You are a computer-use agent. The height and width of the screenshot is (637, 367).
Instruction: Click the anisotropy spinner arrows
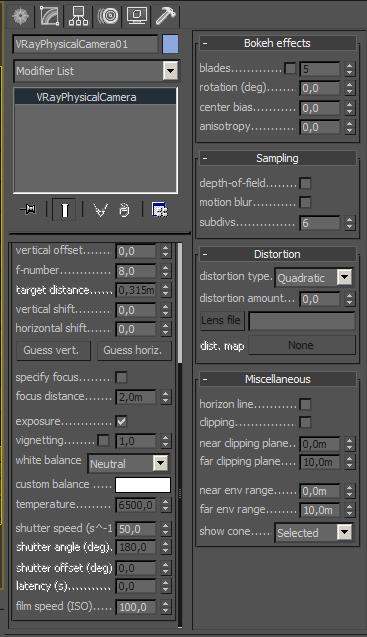pos(349,127)
